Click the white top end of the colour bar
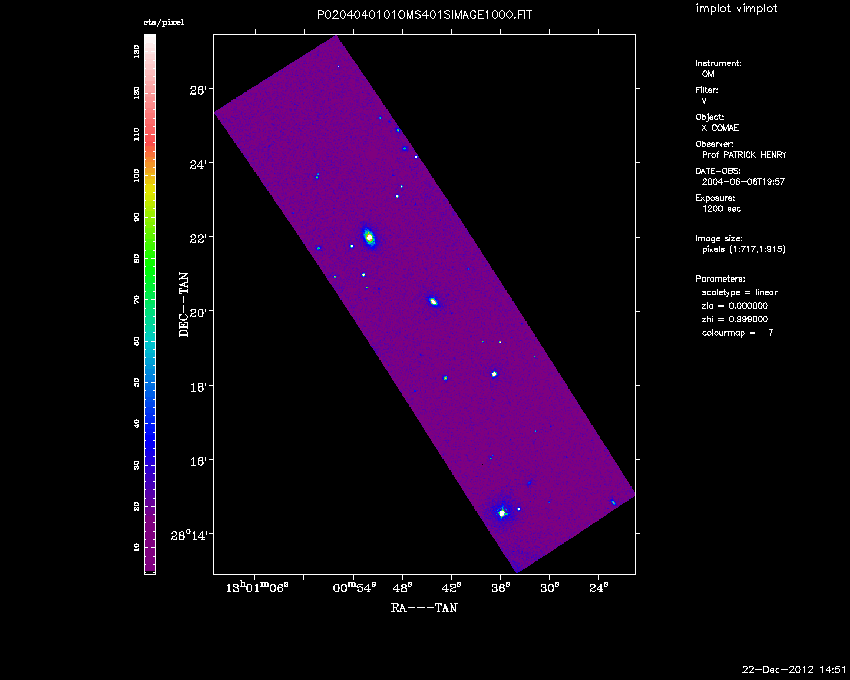The width and height of the screenshot is (850, 680). point(150,41)
